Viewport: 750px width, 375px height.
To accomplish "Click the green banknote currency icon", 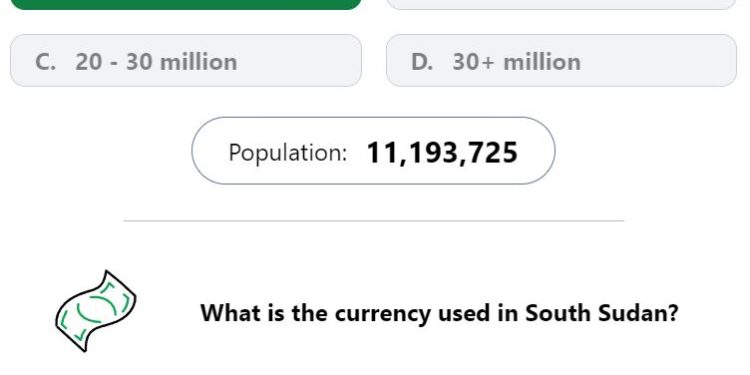I will [96, 311].
